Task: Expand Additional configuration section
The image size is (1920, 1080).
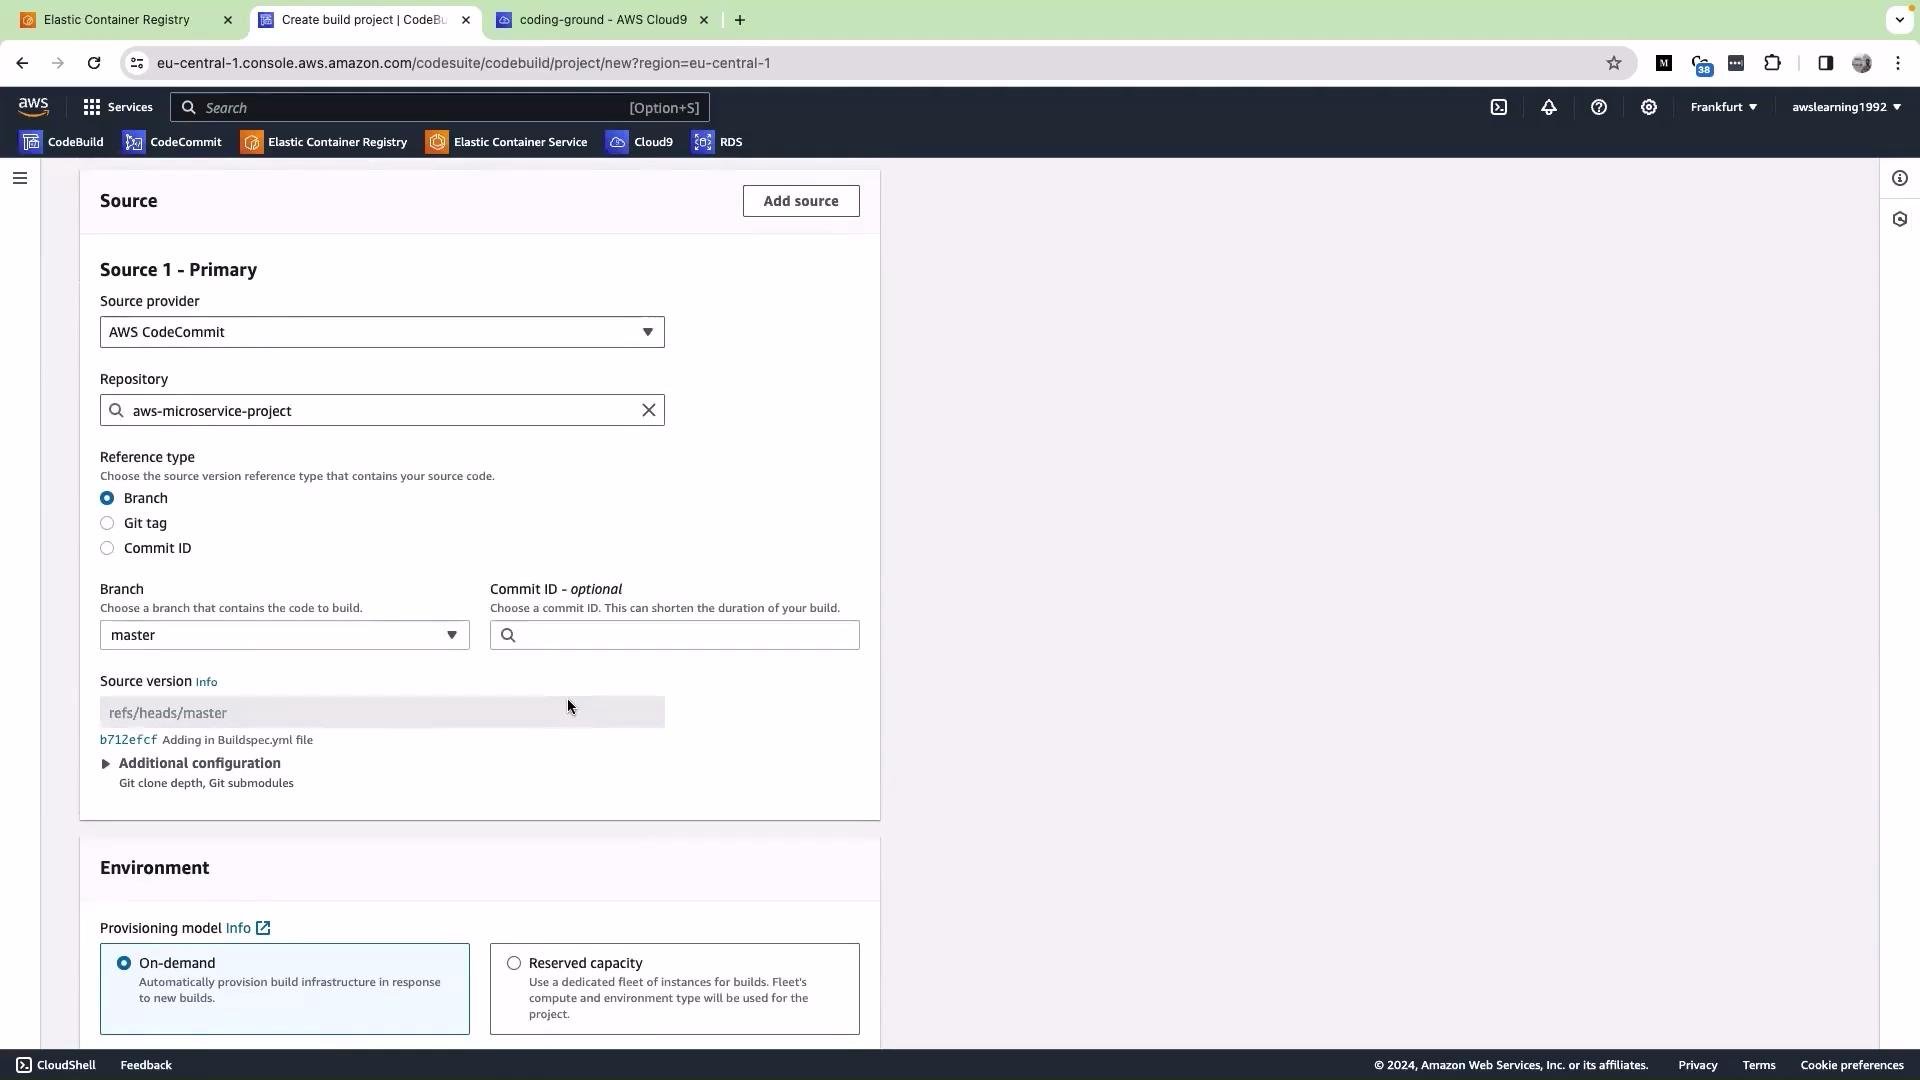Action: pos(190,763)
